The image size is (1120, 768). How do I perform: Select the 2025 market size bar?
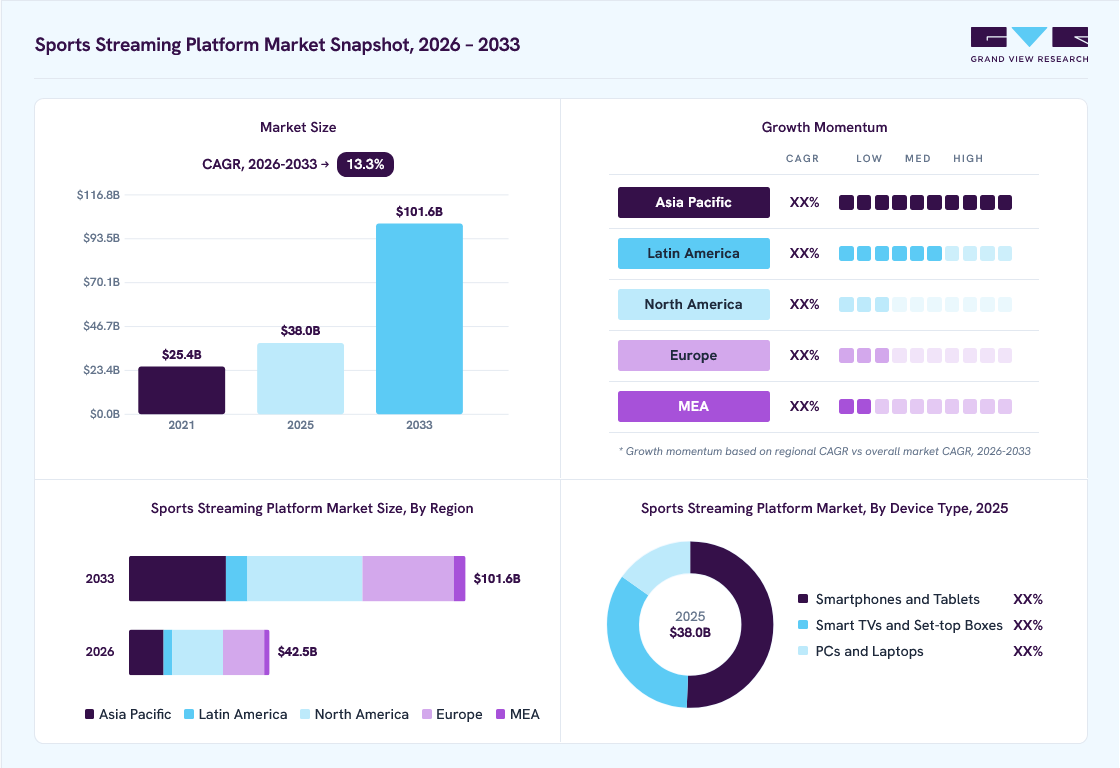300,379
